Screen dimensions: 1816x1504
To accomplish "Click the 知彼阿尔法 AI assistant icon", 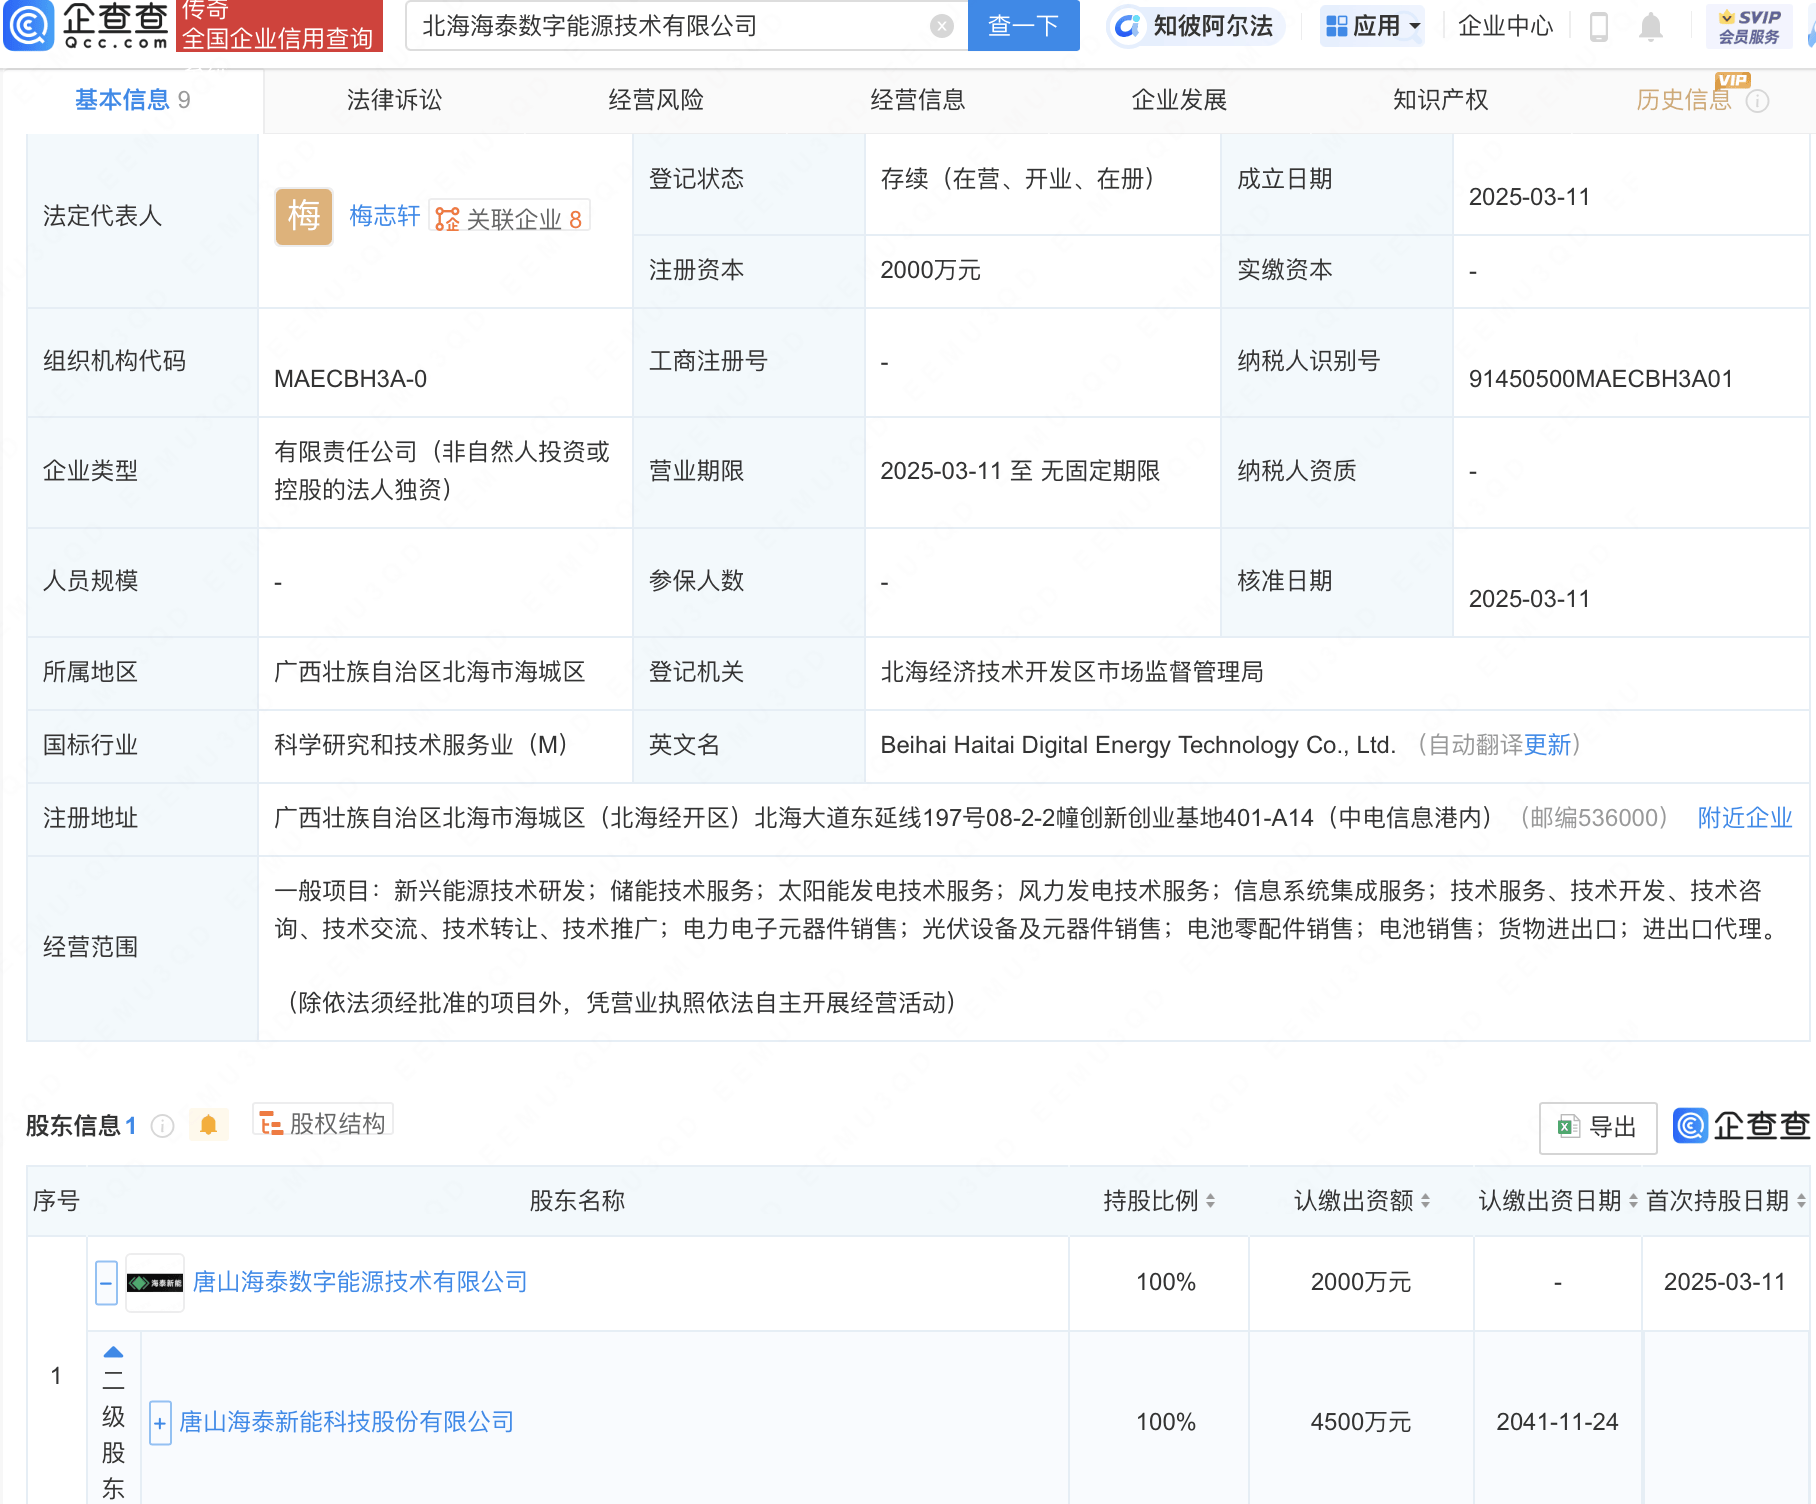I will [1128, 26].
